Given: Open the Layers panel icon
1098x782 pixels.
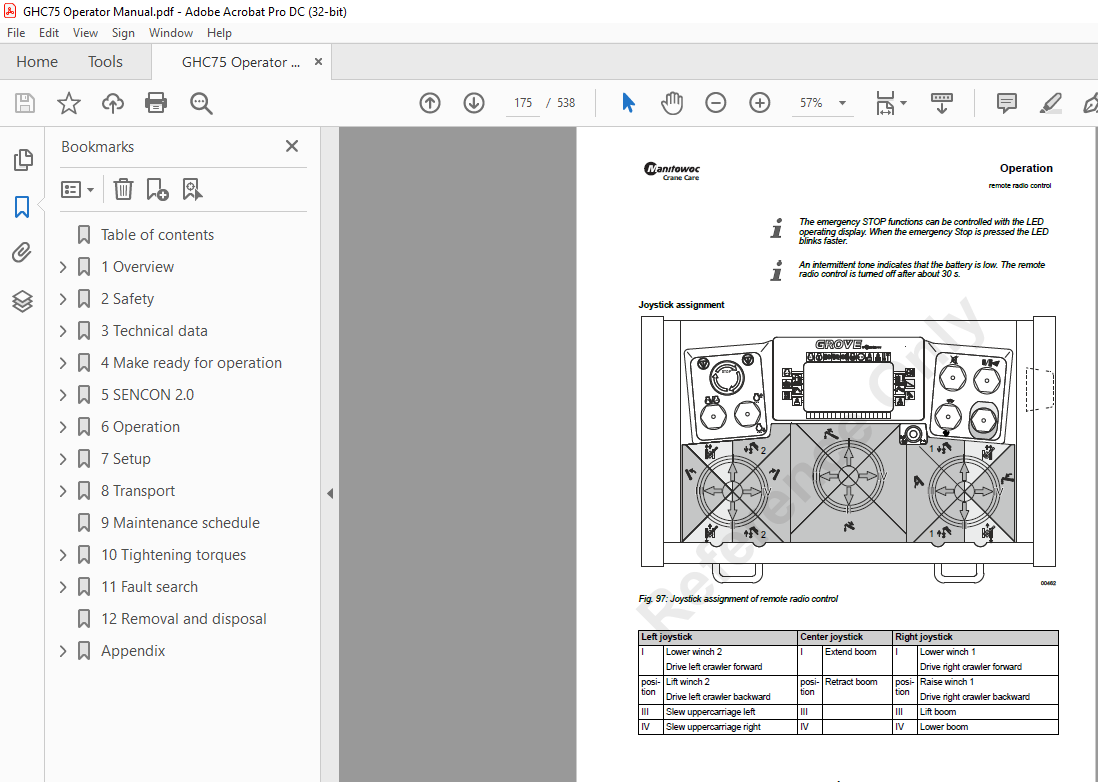Looking at the screenshot, I should tap(22, 301).
